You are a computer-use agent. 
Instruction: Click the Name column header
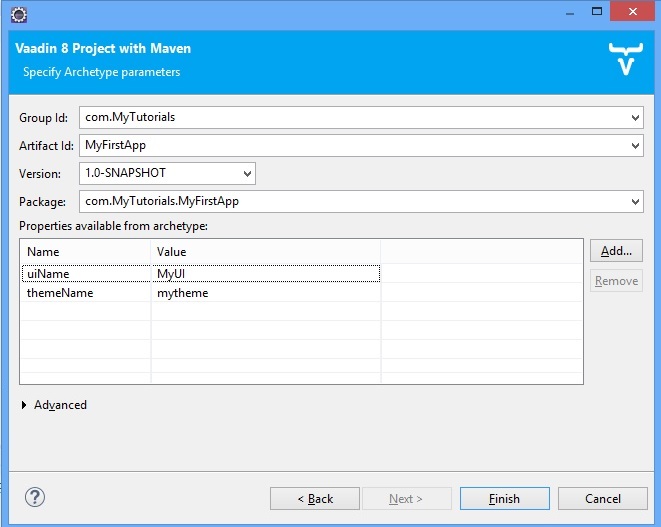click(86, 252)
